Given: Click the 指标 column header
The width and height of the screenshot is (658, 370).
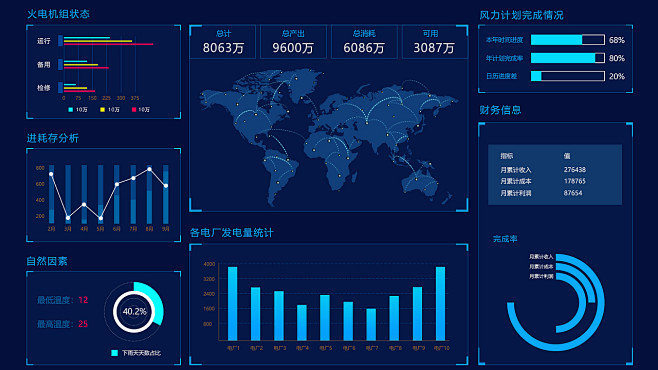Looking at the screenshot, I should click(507, 156).
